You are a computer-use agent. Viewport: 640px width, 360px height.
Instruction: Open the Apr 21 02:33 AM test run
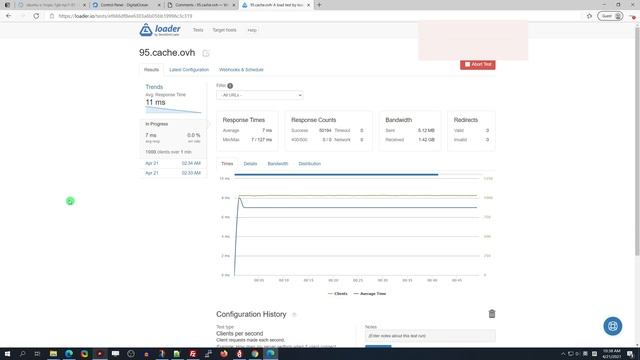173,173
